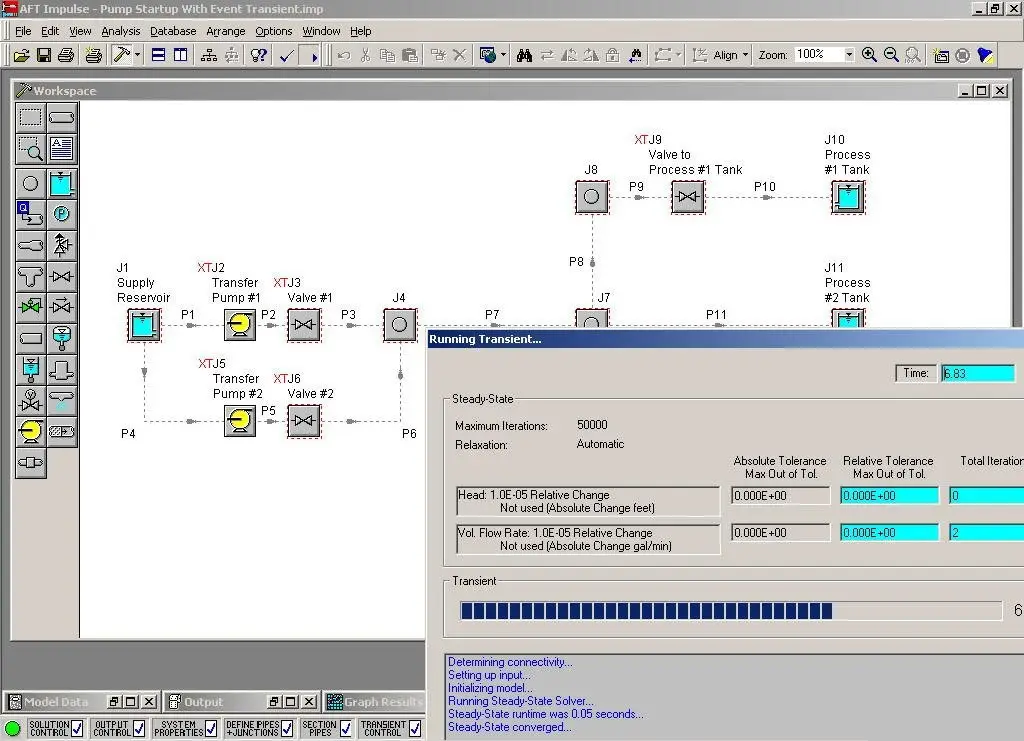This screenshot has height=741, width=1024.
Task: Select the tee/wye junction tool
Action: tap(31, 277)
